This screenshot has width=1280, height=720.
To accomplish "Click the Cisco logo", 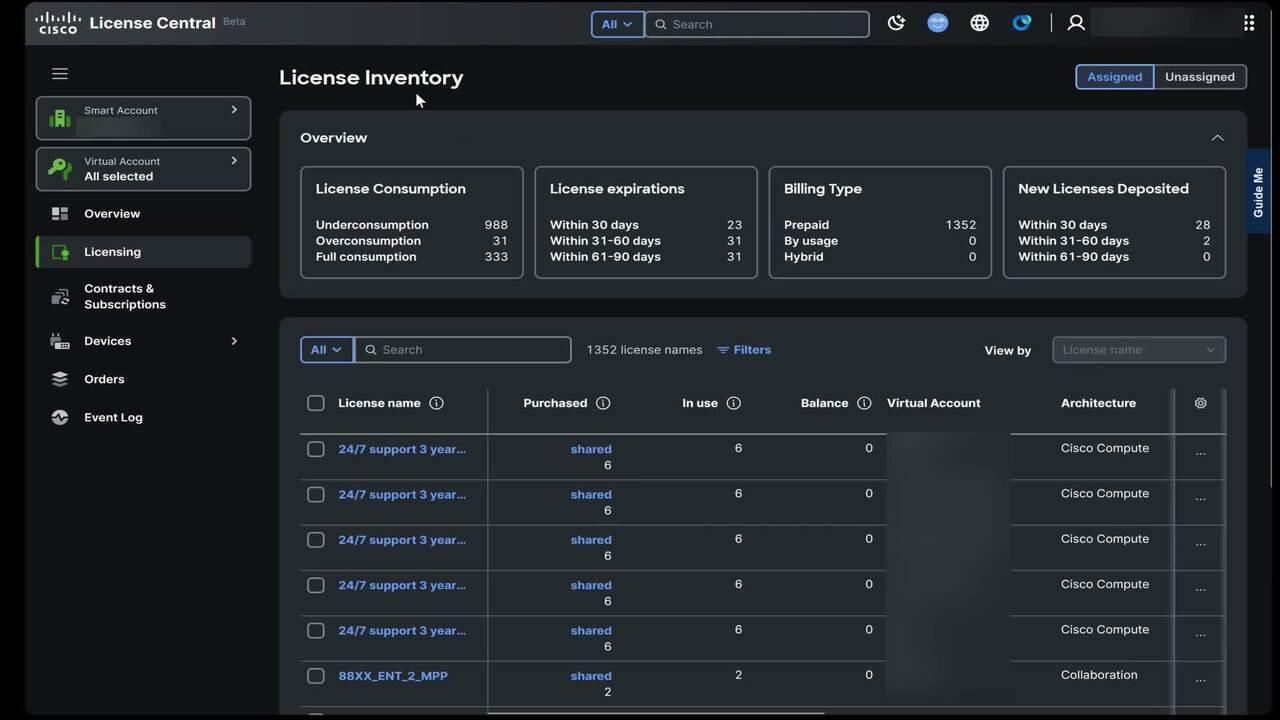I will coord(58,23).
